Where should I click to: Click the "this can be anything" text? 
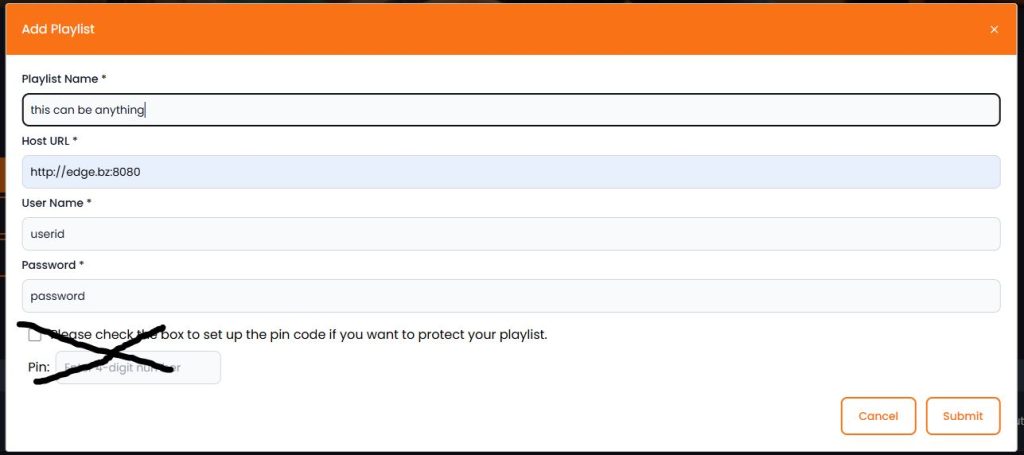88,110
